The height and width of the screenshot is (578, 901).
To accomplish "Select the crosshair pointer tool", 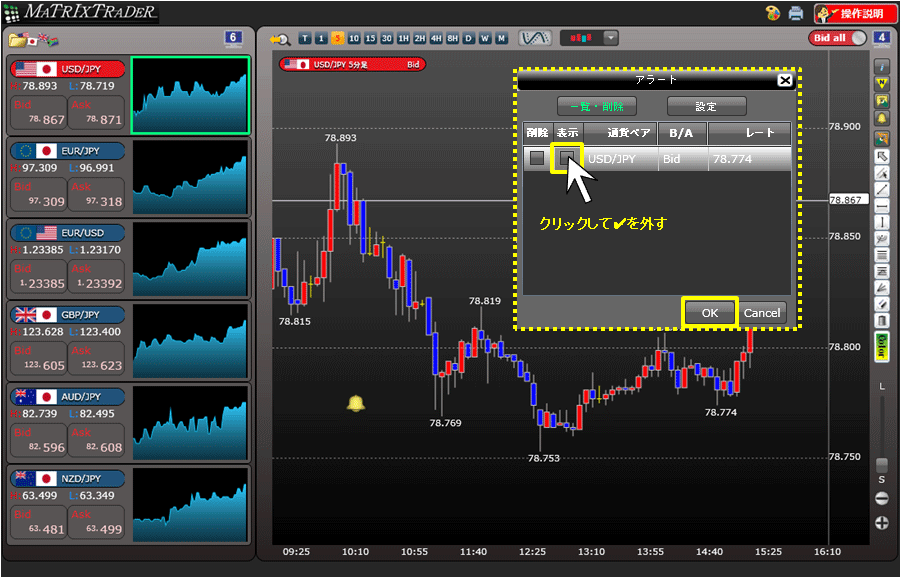I will [x=881, y=172].
